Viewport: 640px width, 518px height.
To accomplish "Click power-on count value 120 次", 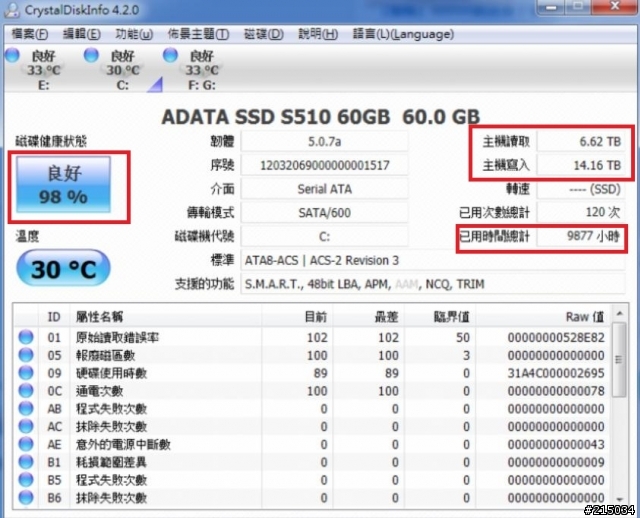I will pos(580,213).
